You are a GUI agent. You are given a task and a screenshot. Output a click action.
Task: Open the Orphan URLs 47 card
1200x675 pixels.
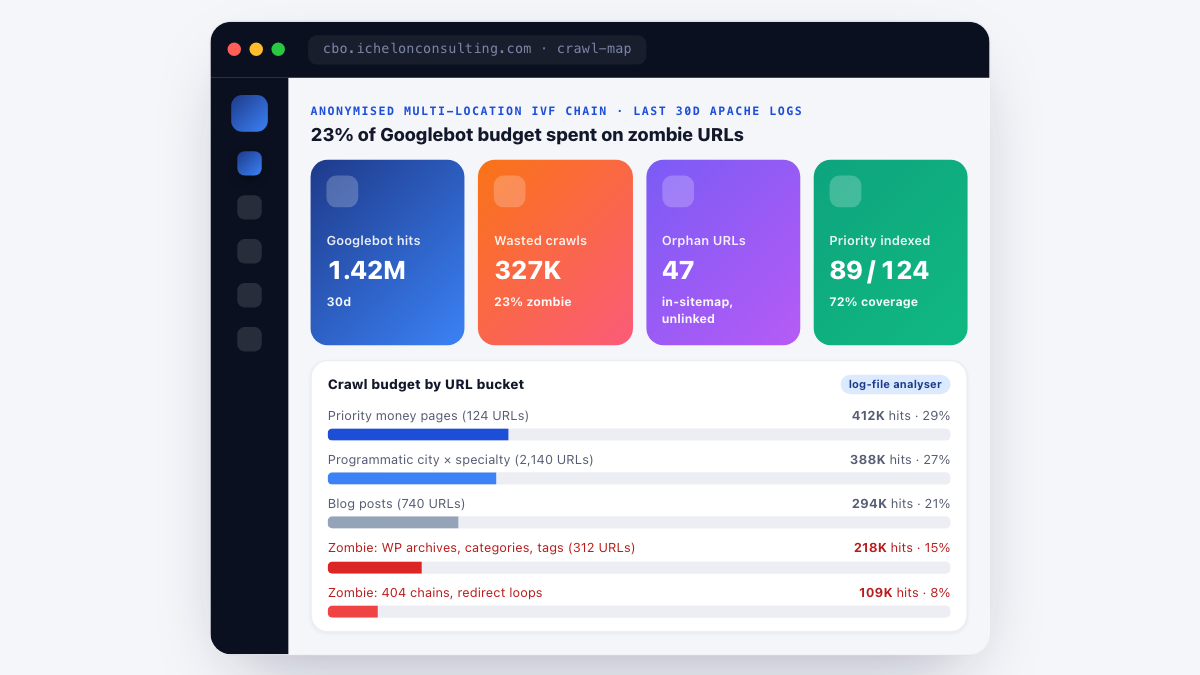click(723, 252)
